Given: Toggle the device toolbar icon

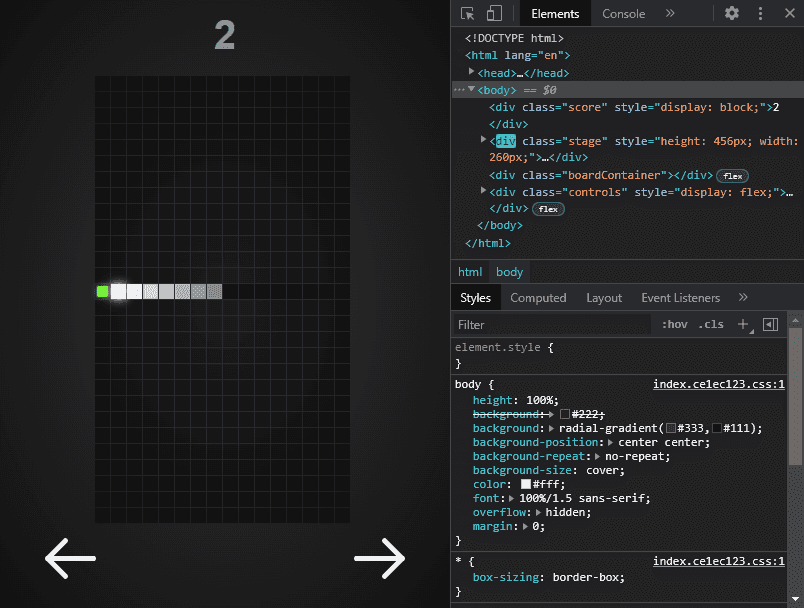Looking at the screenshot, I should (x=494, y=14).
